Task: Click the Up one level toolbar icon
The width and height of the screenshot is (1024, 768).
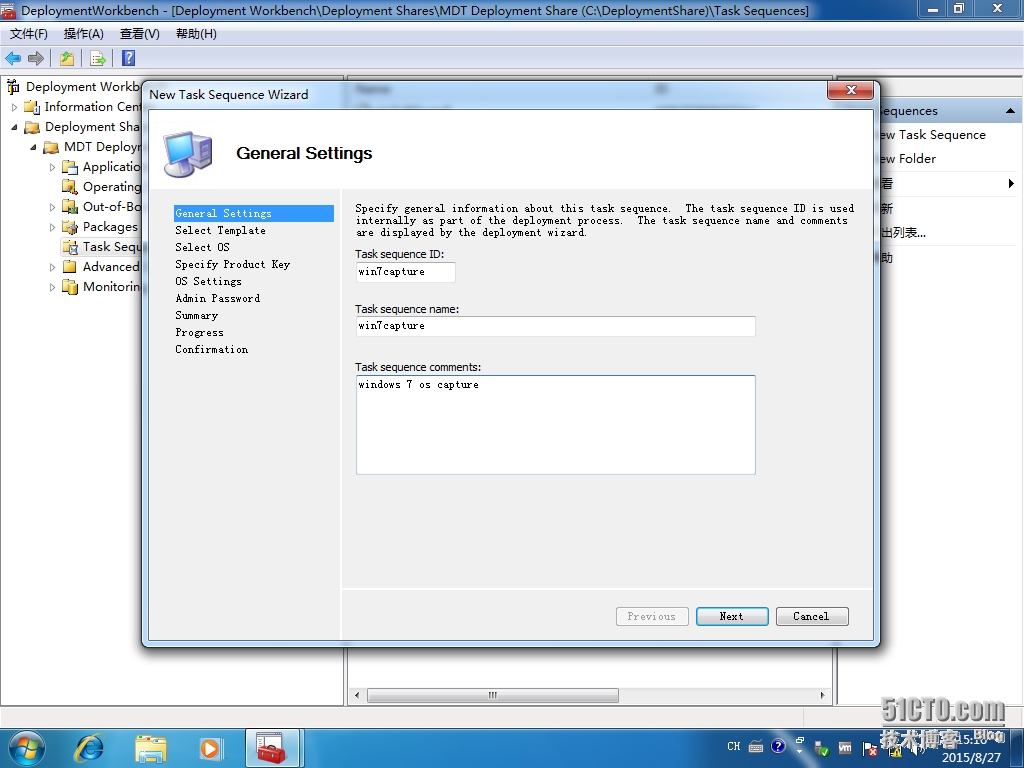Action: pos(67,58)
